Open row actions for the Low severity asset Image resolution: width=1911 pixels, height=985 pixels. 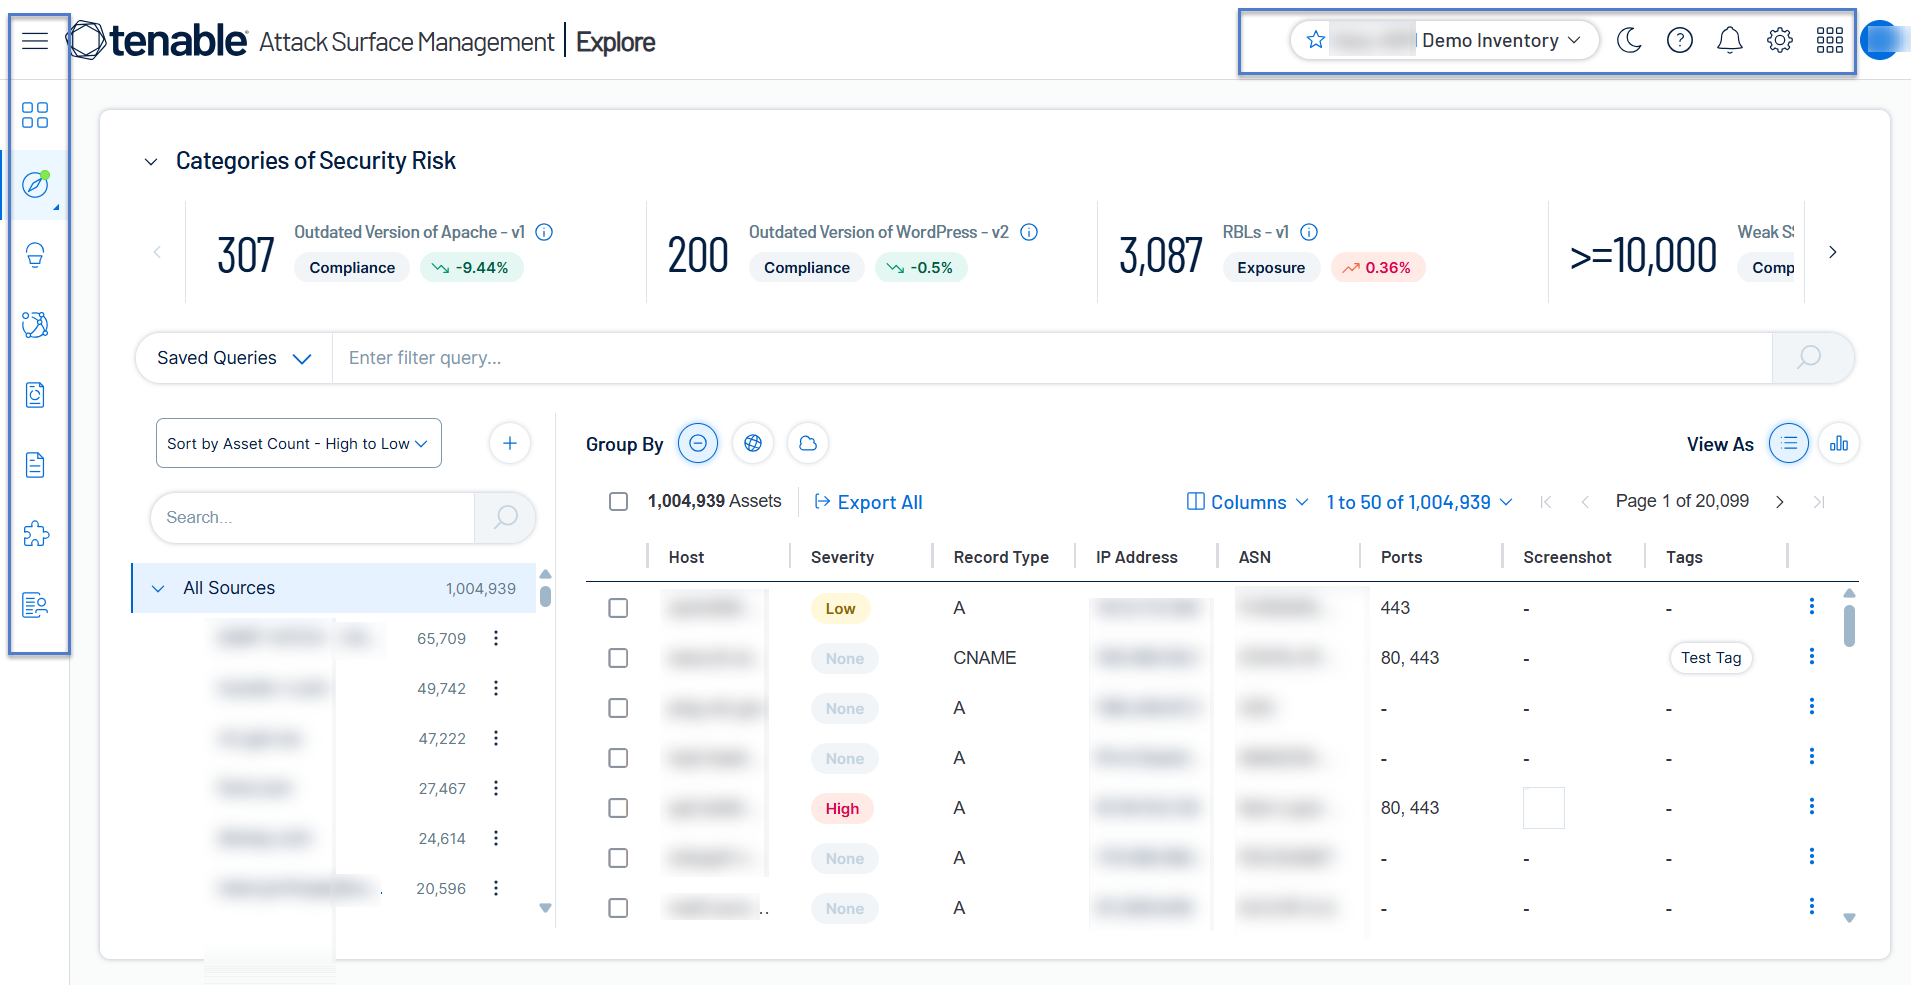coord(1811,606)
